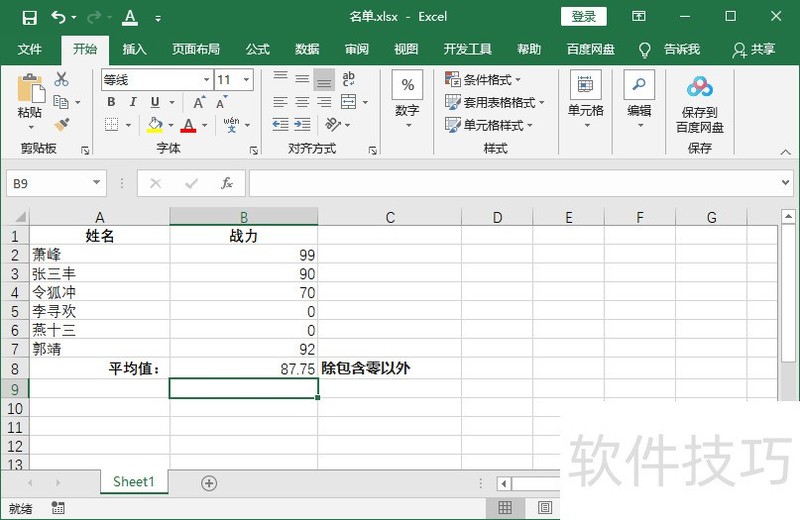Open phonetic guide wén icon
This screenshot has height=520, width=800.
tap(231, 125)
